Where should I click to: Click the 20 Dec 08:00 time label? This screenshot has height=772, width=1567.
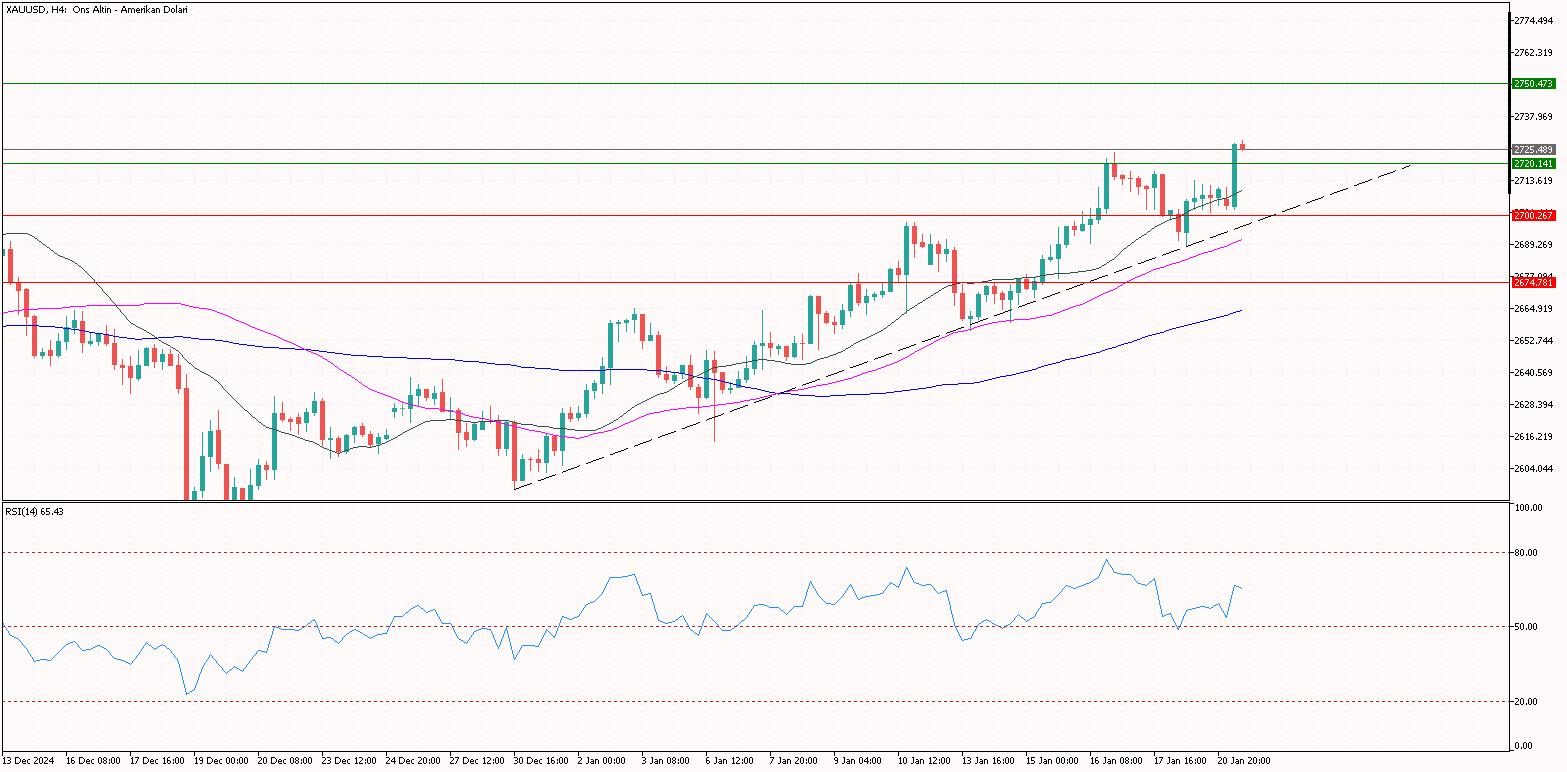[x=287, y=761]
